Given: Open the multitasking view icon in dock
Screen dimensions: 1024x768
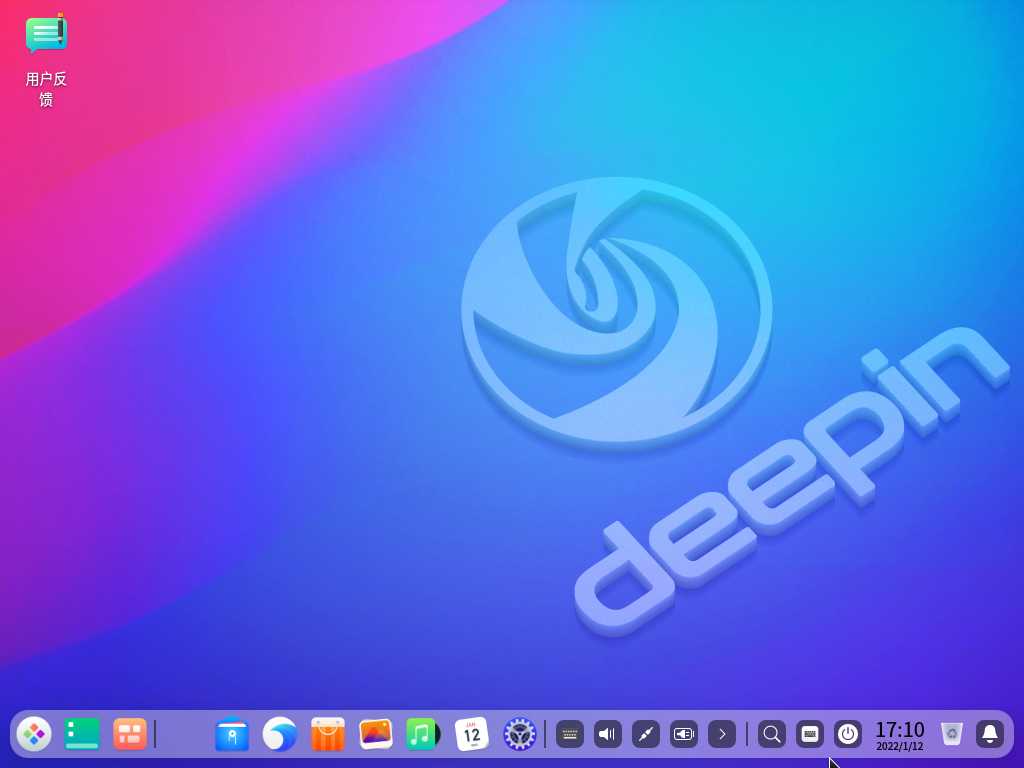Looking at the screenshot, I should (130, 734).
